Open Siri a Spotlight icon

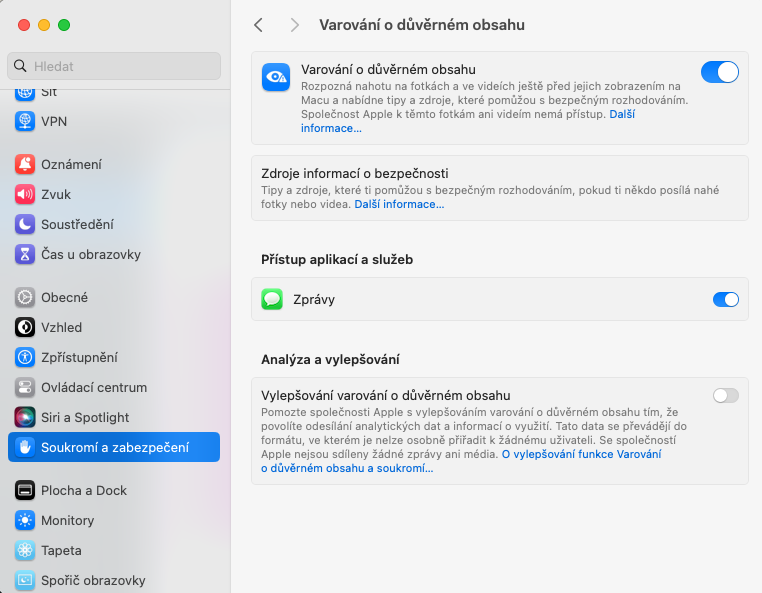click(x=25, y=417)
